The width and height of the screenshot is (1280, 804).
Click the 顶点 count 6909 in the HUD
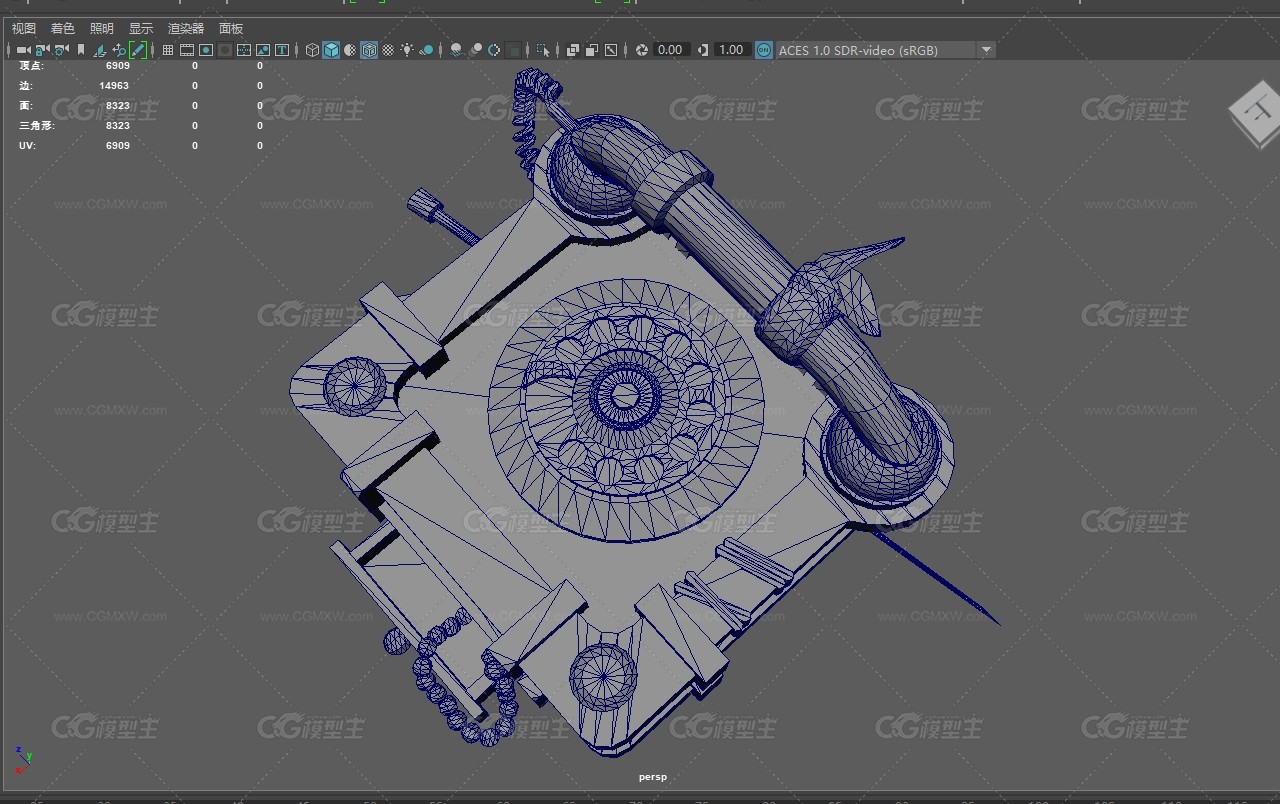point(118,66)
